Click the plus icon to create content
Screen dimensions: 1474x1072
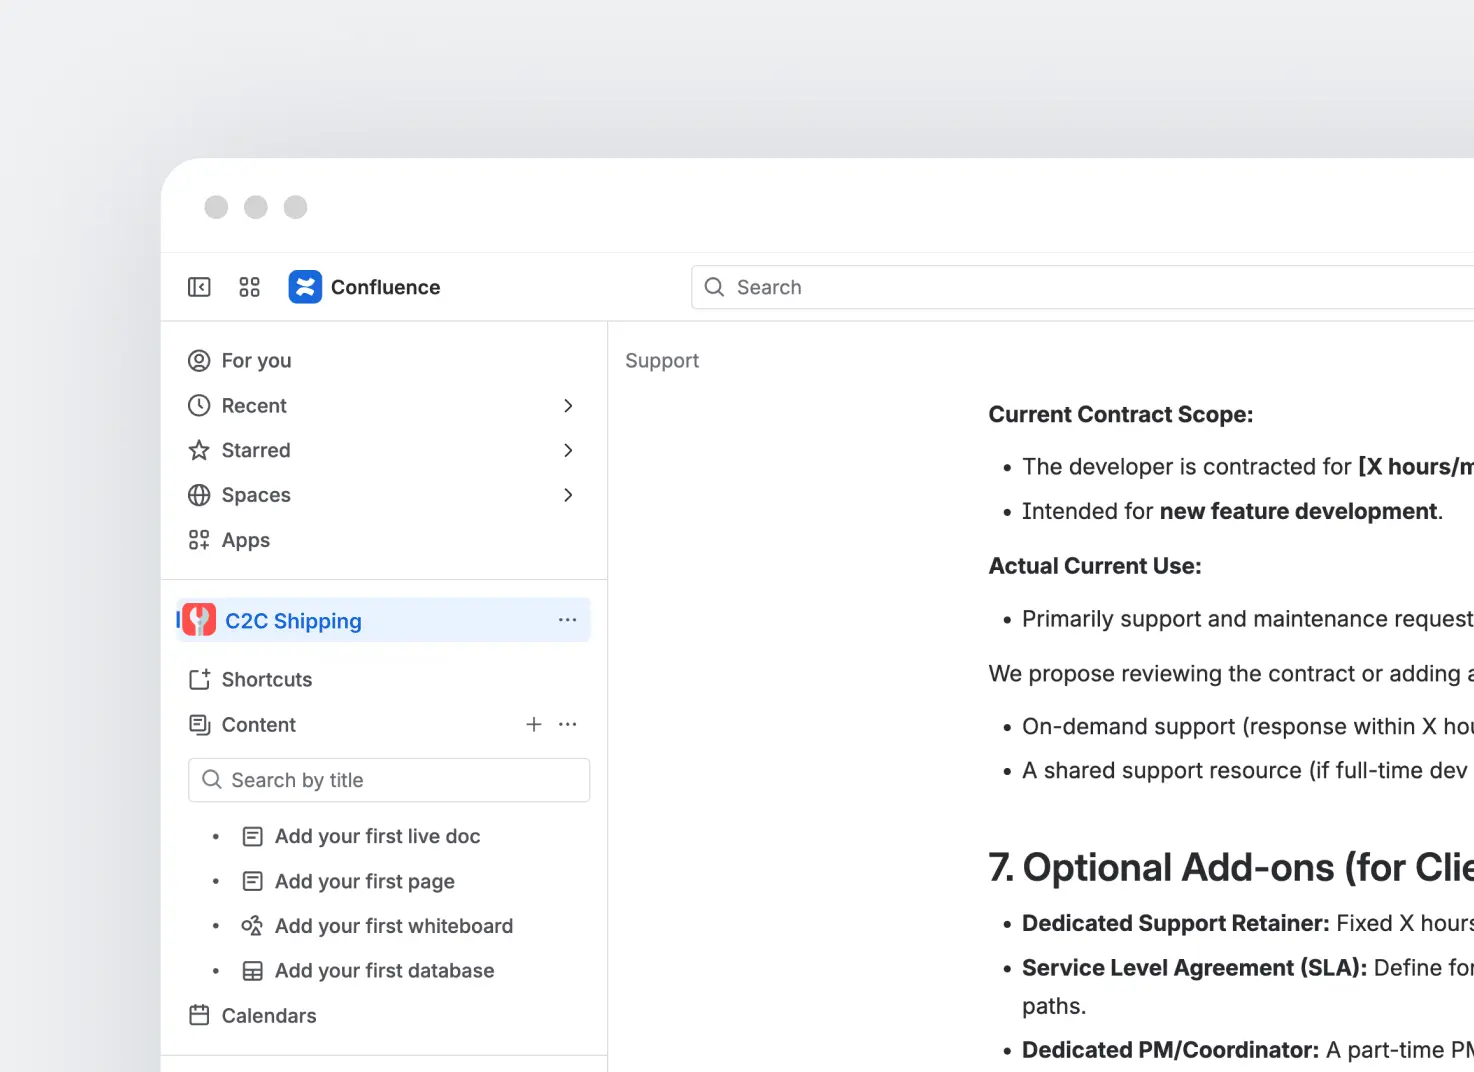[534, 724]
